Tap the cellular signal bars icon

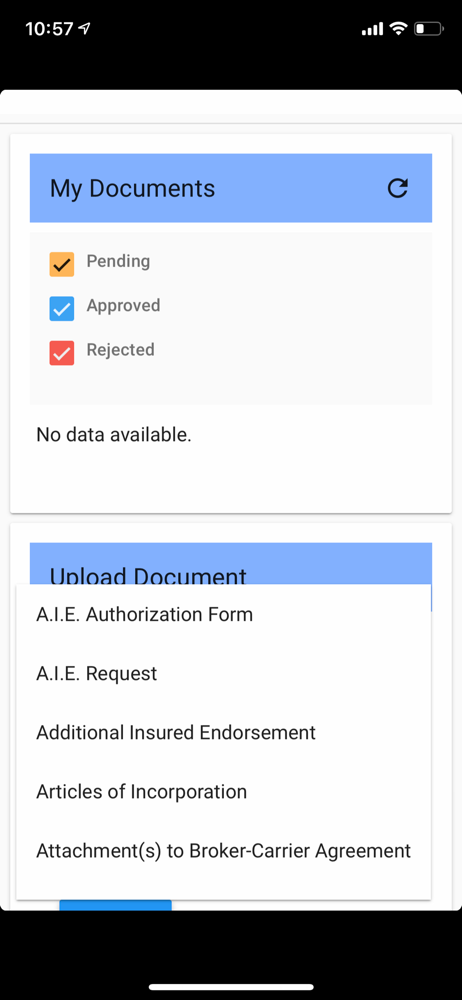click(x=373, y=29)
